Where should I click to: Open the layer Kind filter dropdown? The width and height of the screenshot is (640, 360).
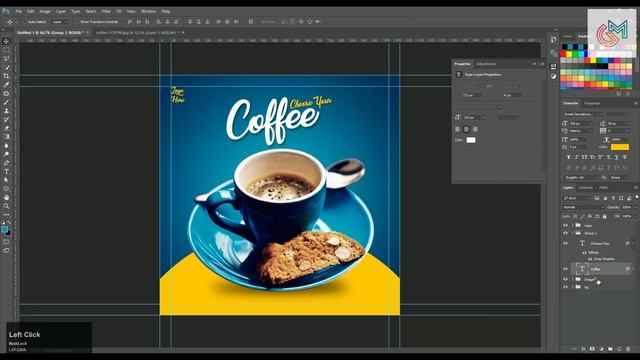coord(576,198)
